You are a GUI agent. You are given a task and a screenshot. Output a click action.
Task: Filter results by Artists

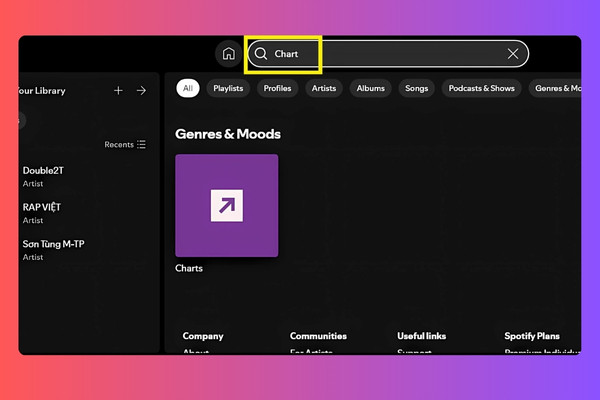coord(324,88)
